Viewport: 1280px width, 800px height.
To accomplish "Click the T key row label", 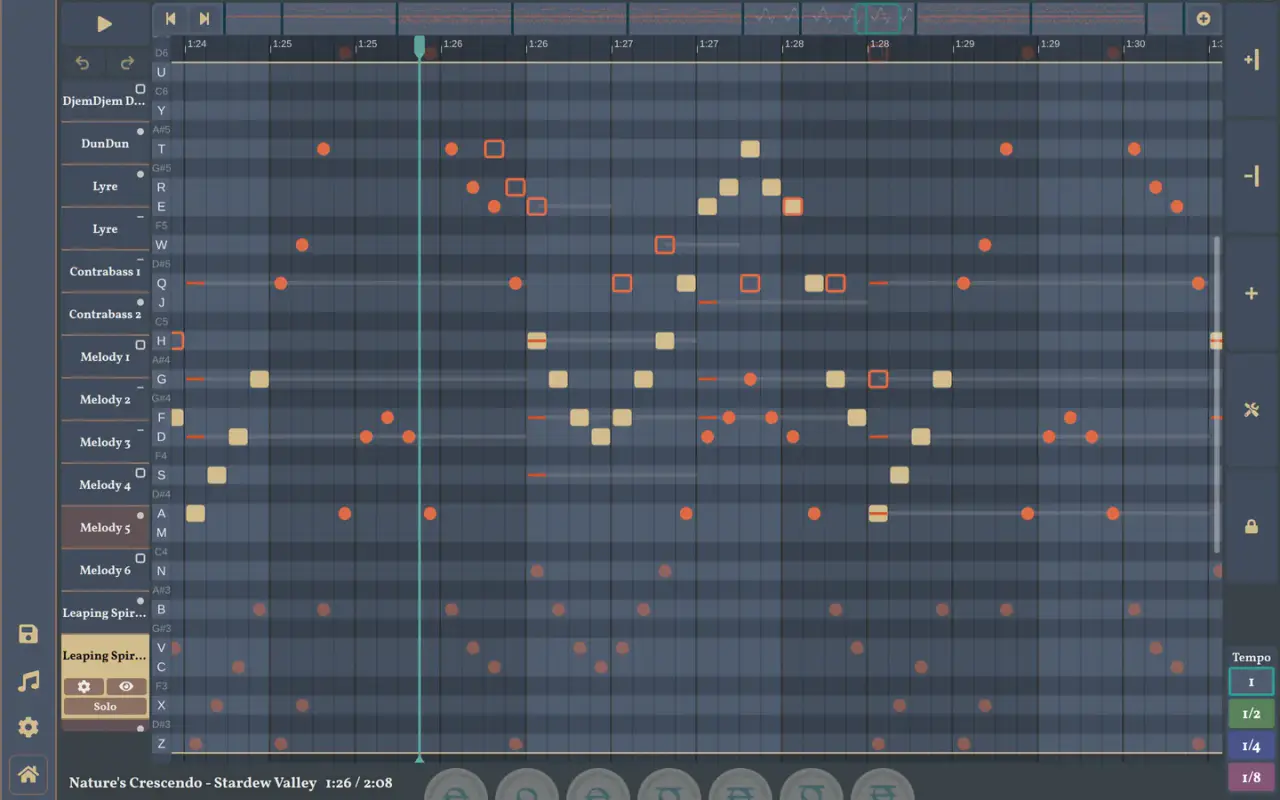I will click(x=161, y=149).
